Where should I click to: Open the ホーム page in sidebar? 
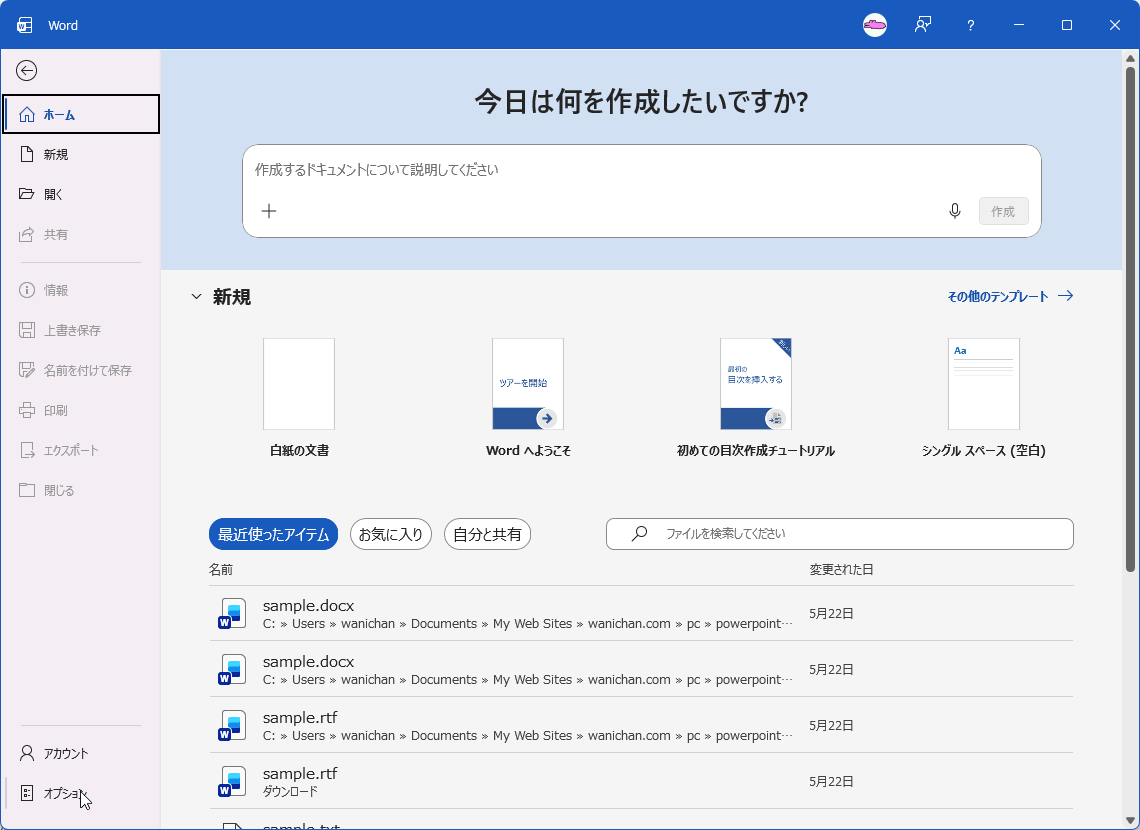click(x=81, y=114)
